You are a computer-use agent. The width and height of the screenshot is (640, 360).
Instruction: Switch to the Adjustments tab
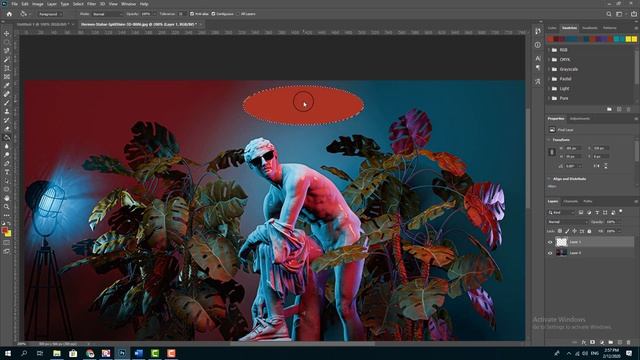coord(580,119)
